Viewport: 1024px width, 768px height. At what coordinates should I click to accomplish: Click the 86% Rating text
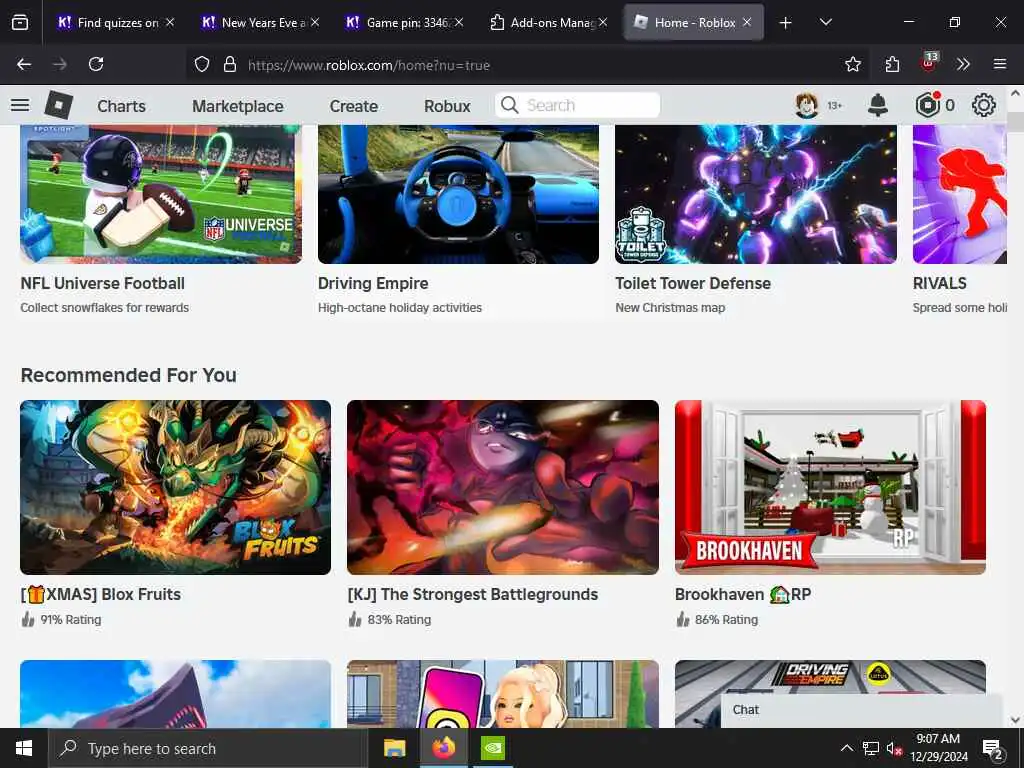726,620
